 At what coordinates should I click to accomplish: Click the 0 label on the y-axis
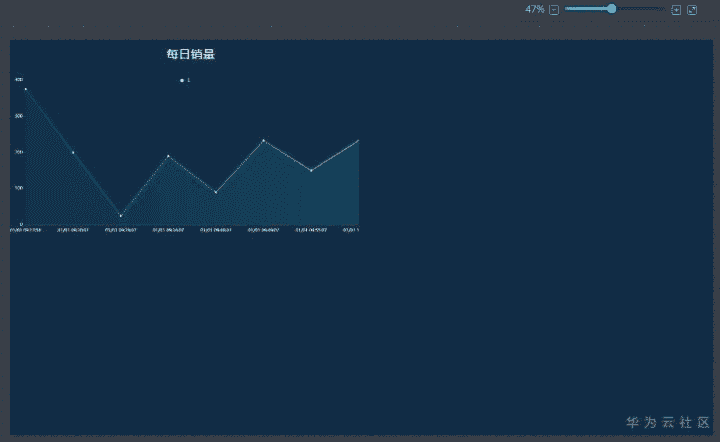20,224
